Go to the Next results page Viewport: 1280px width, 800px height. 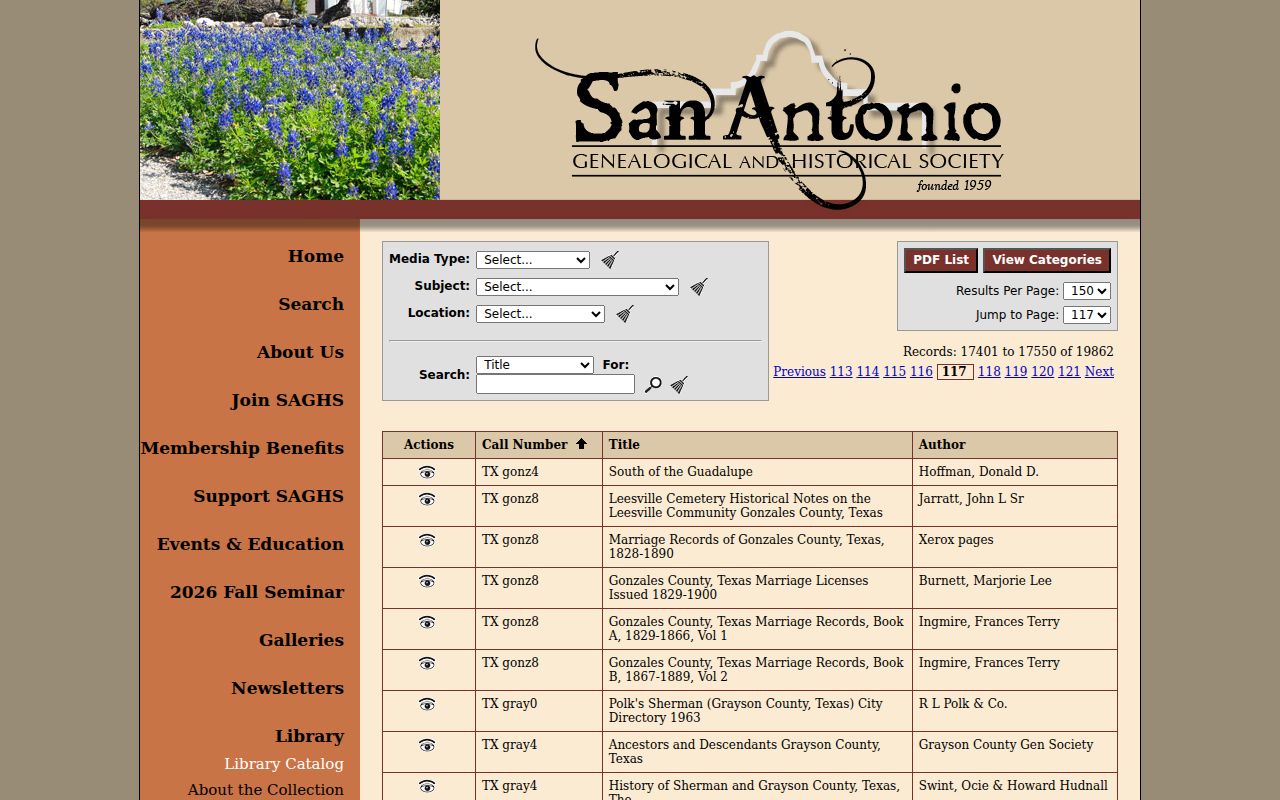pyautogui.click(x=1099, y=372)
